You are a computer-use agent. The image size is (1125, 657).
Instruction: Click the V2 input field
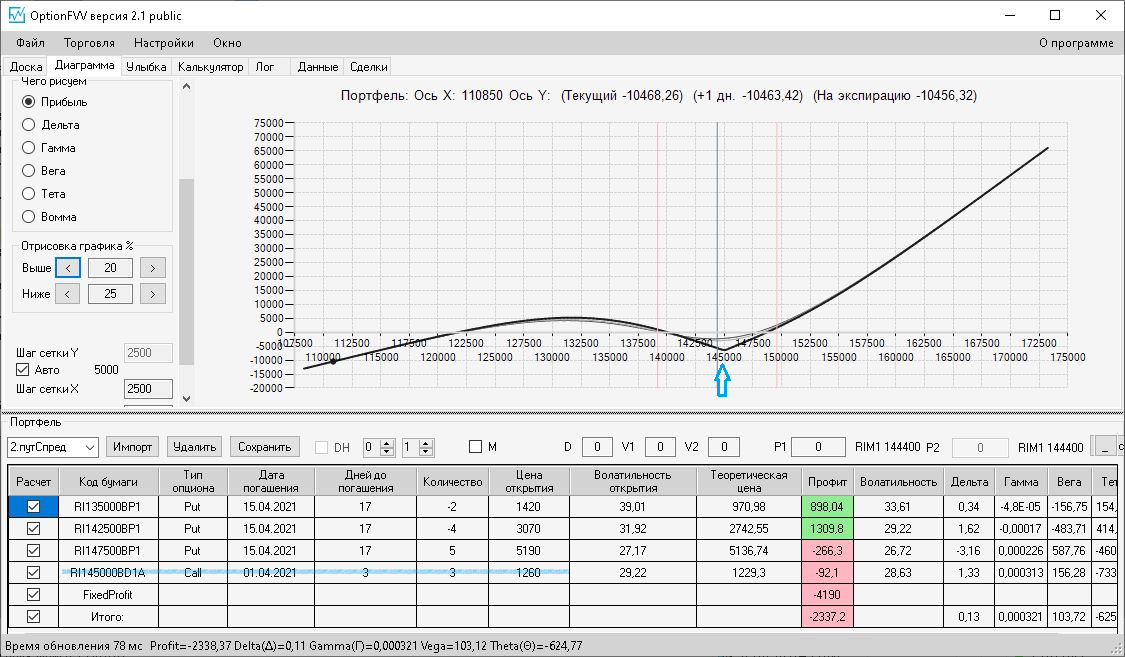pos(724,447)
